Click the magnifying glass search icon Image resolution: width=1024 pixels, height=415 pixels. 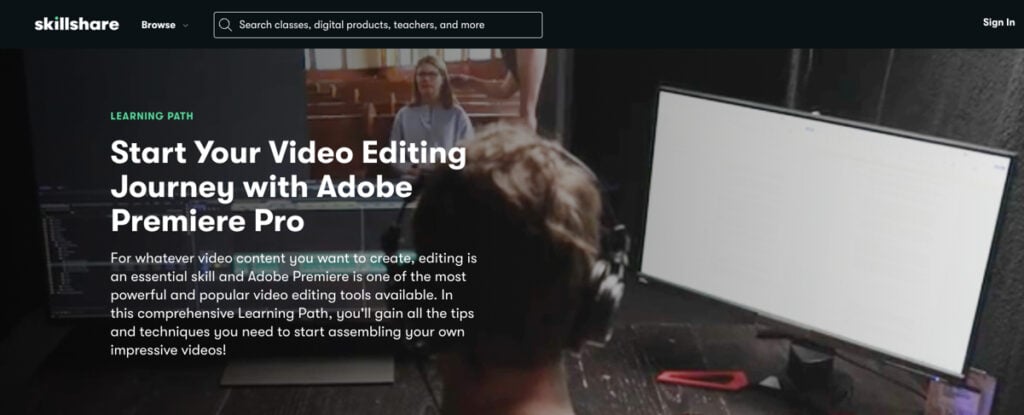tap(225, 25)
